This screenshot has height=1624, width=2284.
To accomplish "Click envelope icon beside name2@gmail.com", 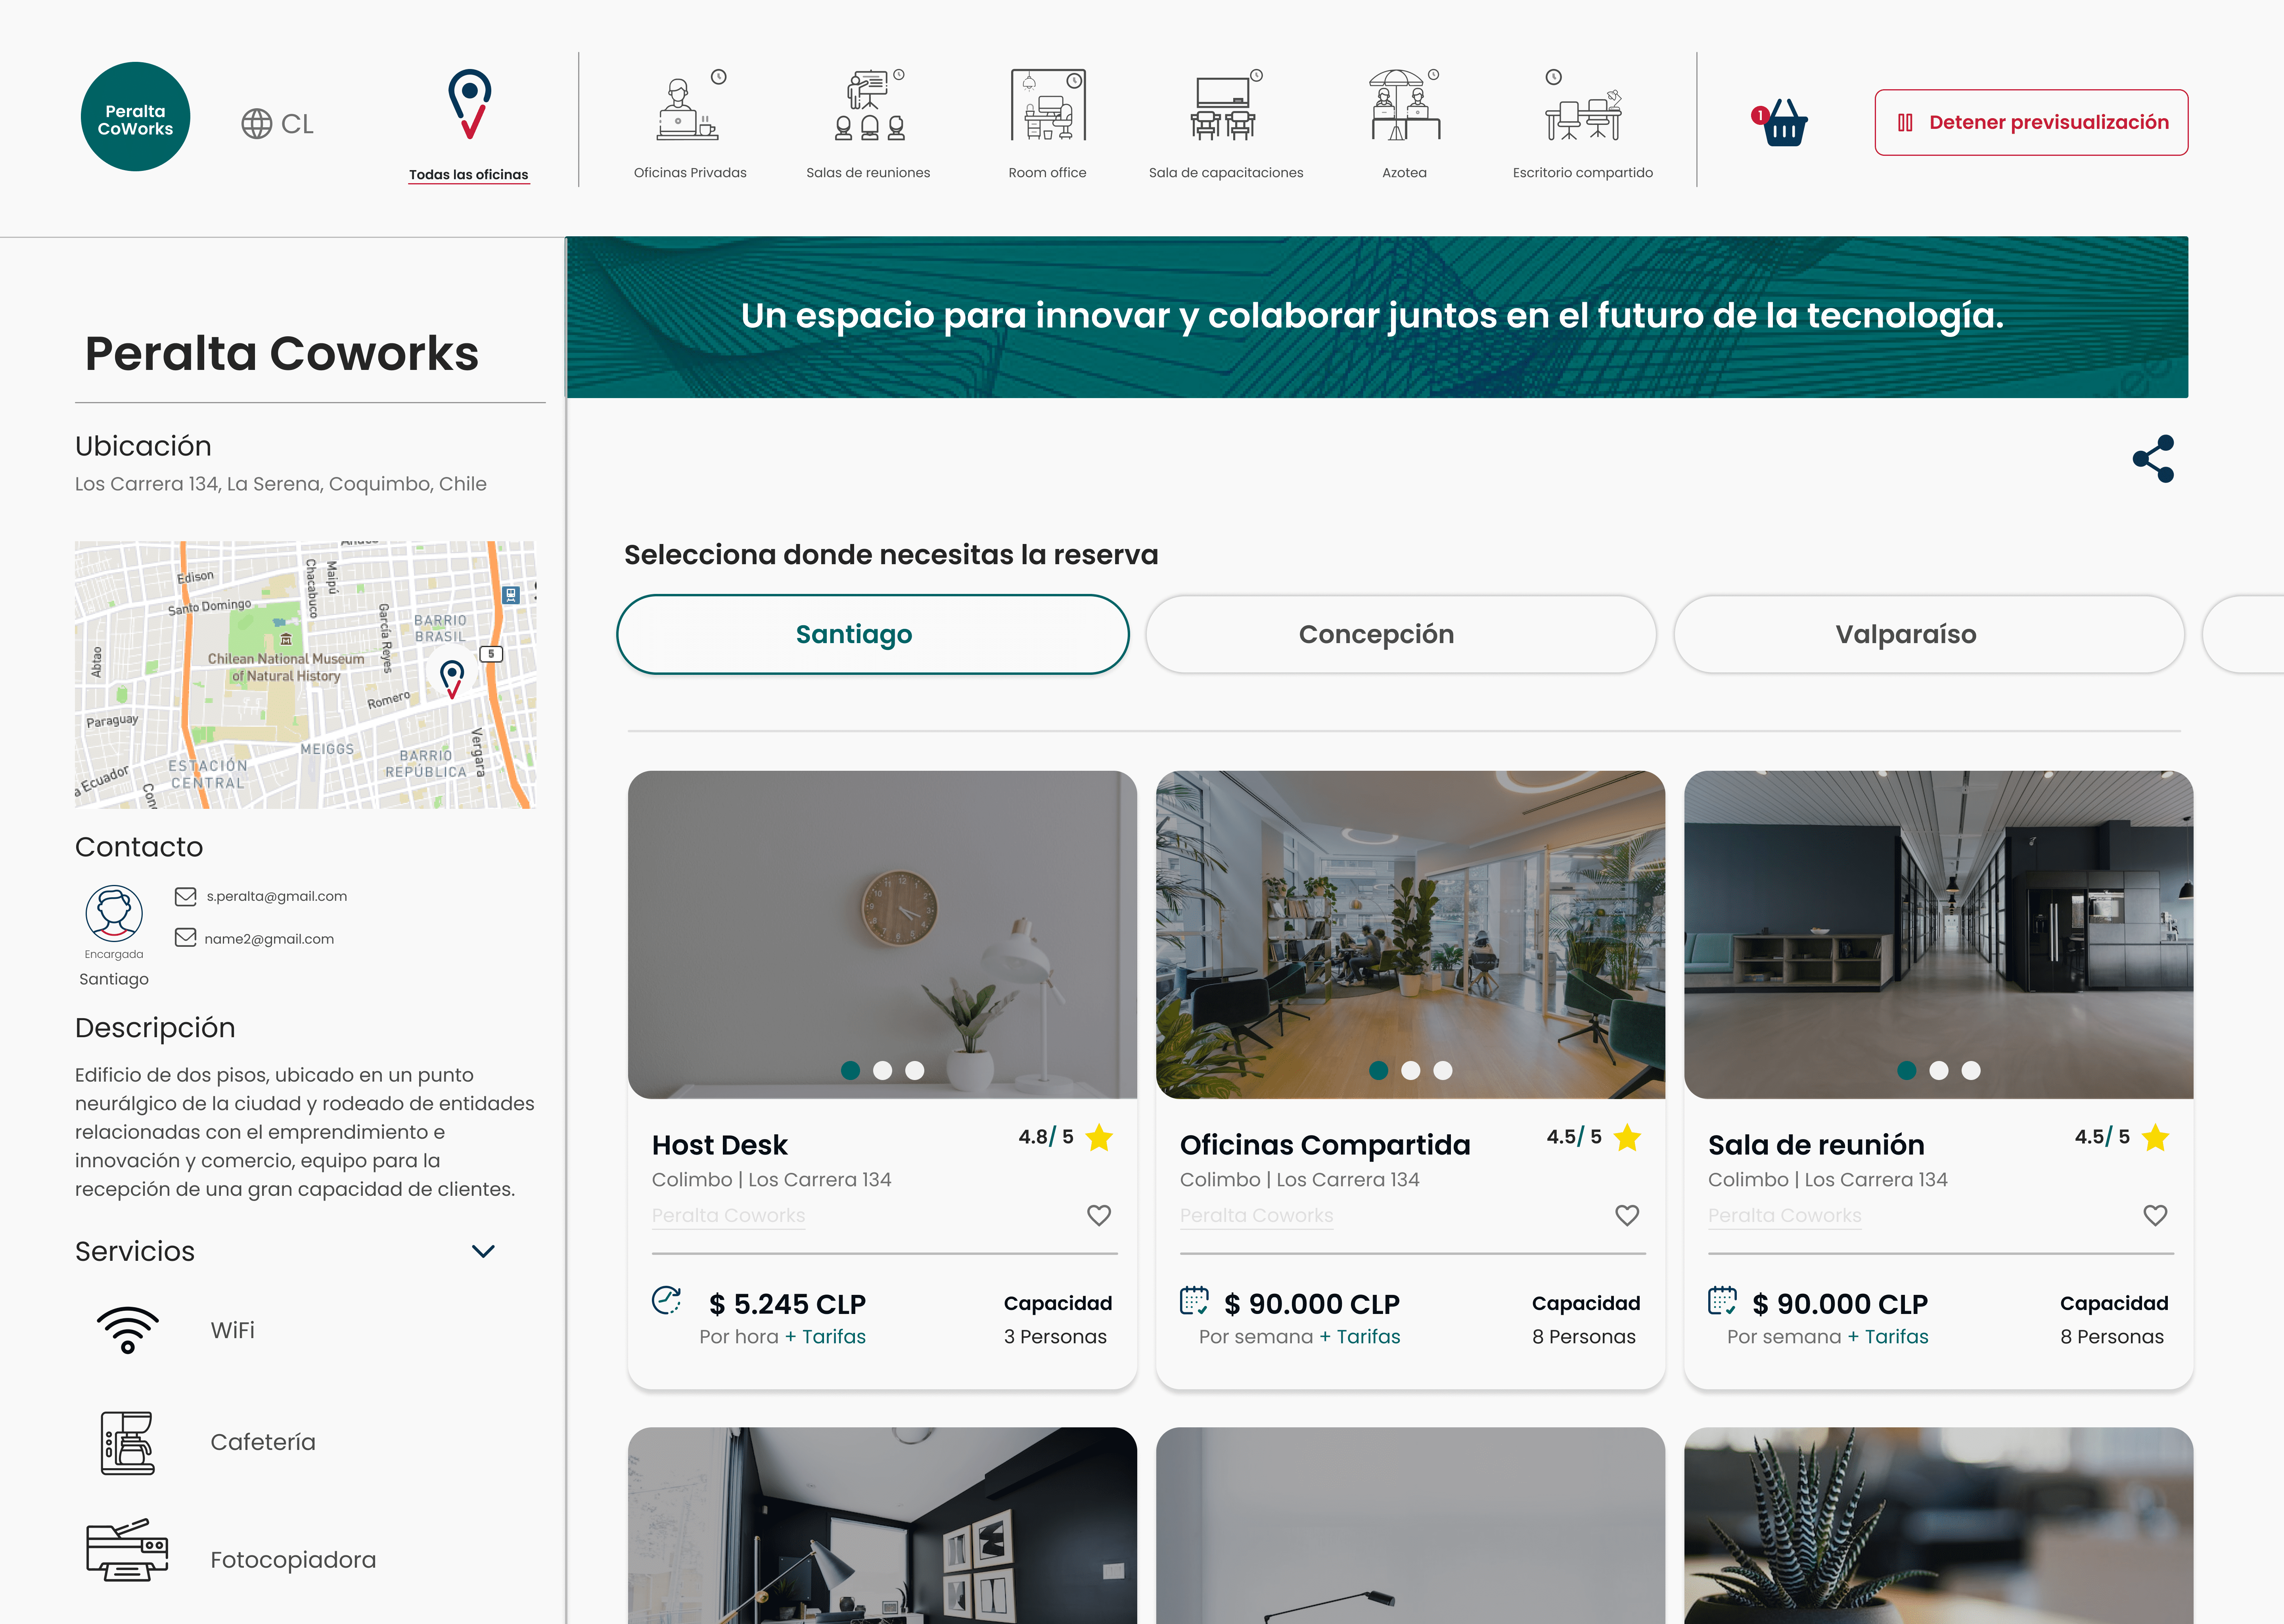I will click(185, 937).
